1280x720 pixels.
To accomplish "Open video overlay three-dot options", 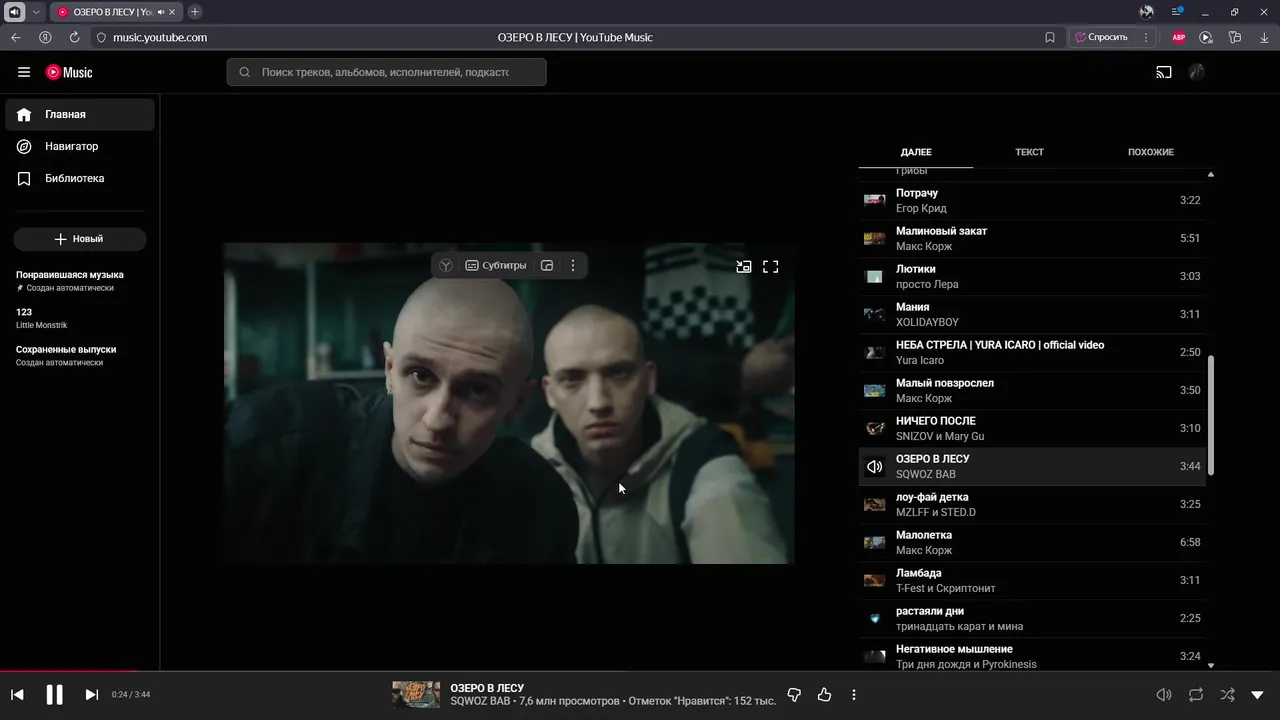I will [x=573, y=266].
